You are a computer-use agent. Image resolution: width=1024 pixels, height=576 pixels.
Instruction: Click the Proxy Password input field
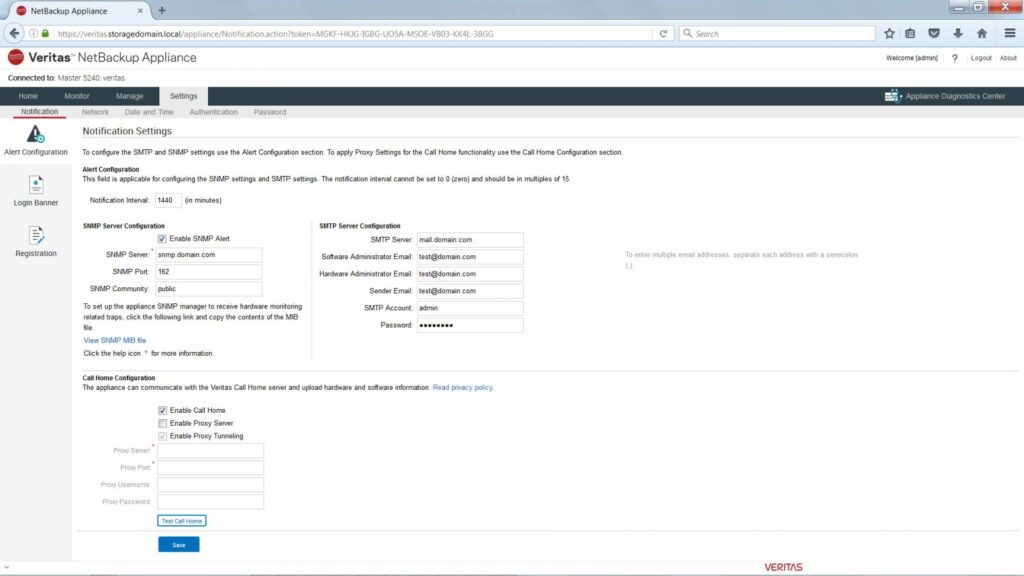click(210, 502)
